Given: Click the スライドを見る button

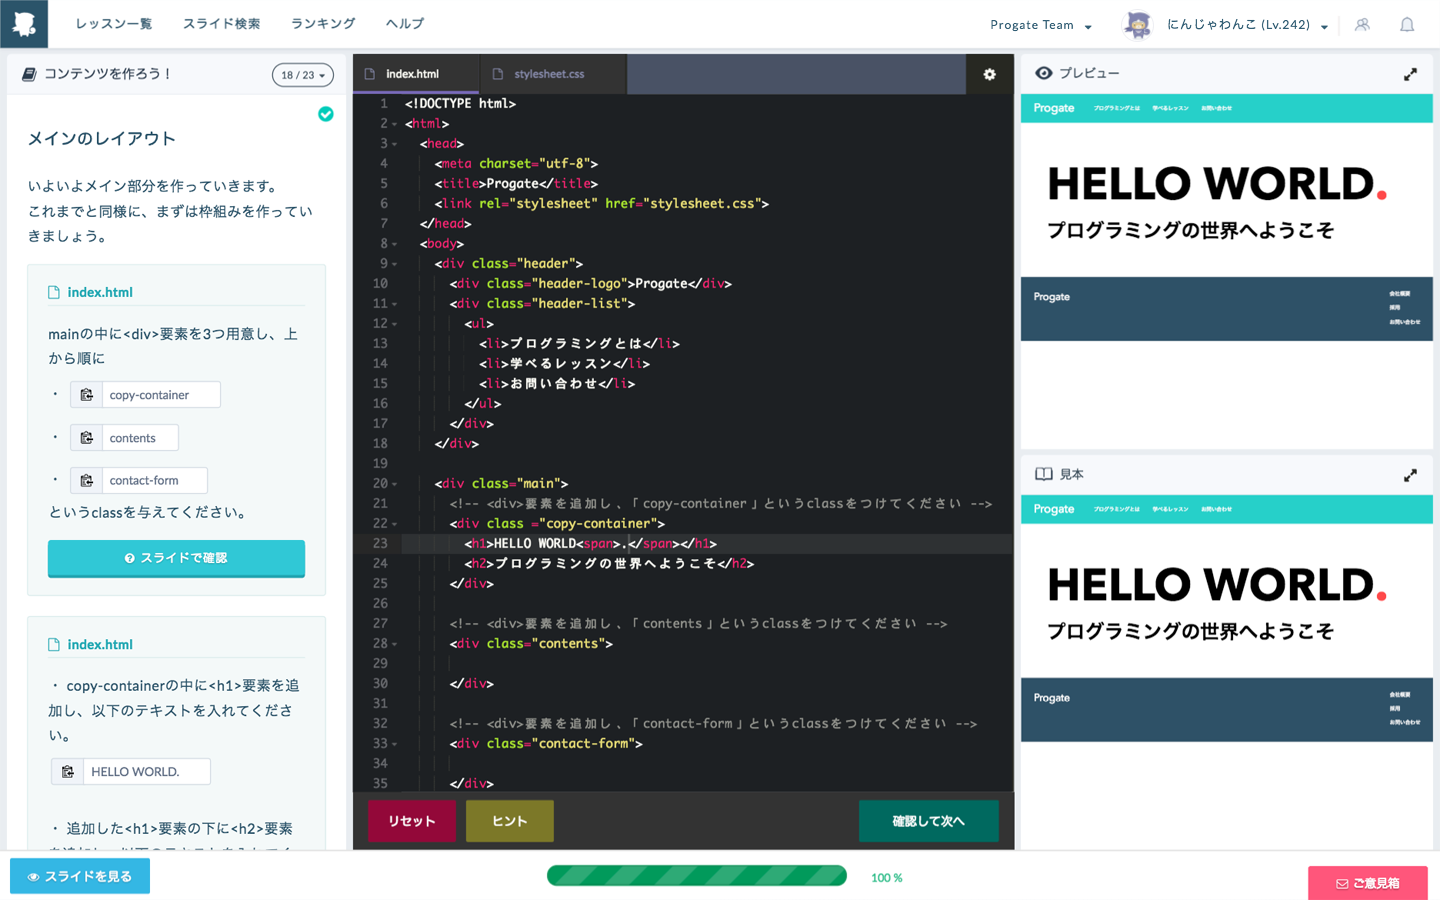Looking at the screenshot, I should [80, 876].
